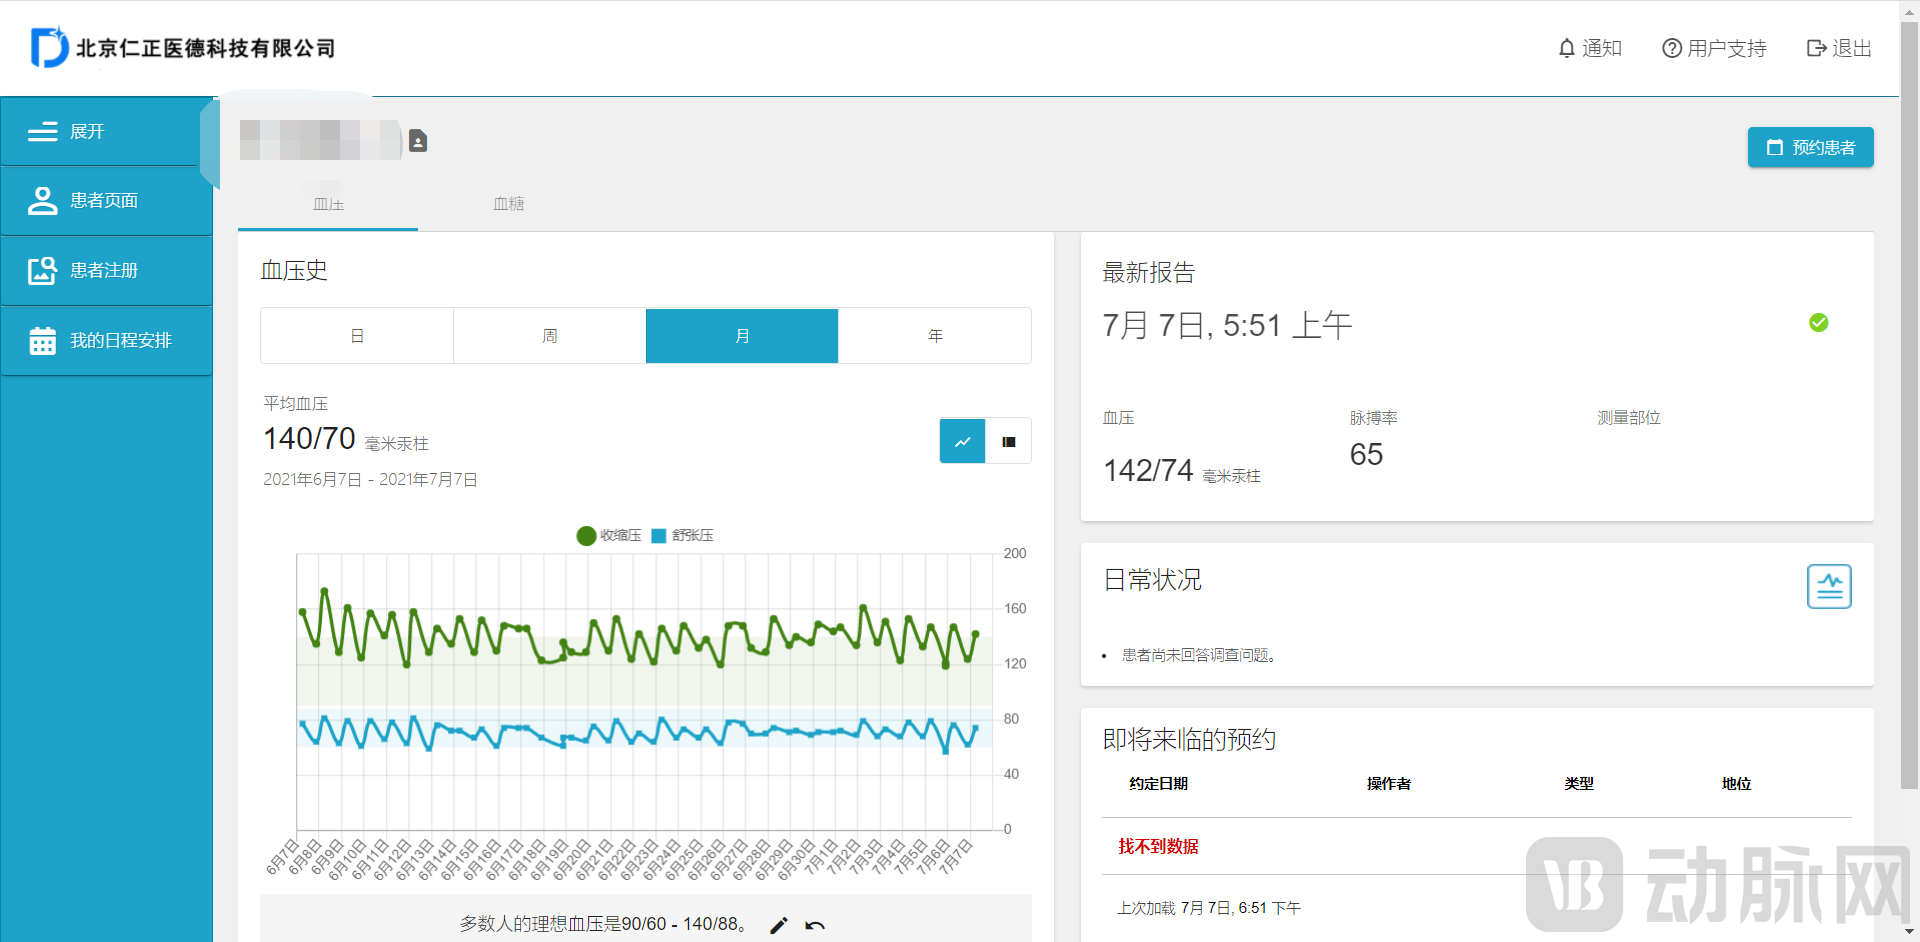Click 地位 column header
Image resolution: width=1920 pixels, height=942 pixels.
[x=1737, y=784]
